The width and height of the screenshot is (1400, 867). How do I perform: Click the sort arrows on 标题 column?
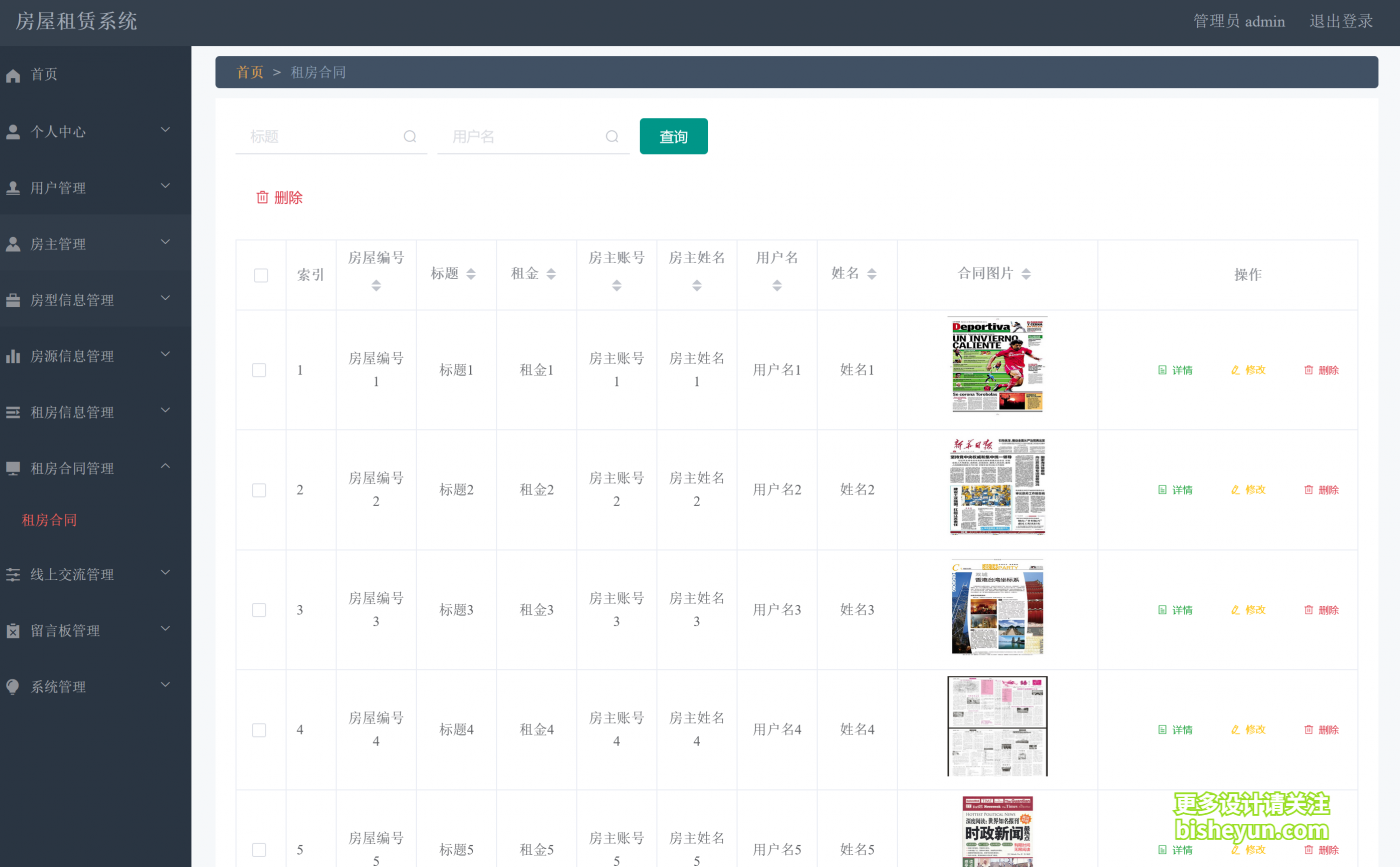(471, 274)
